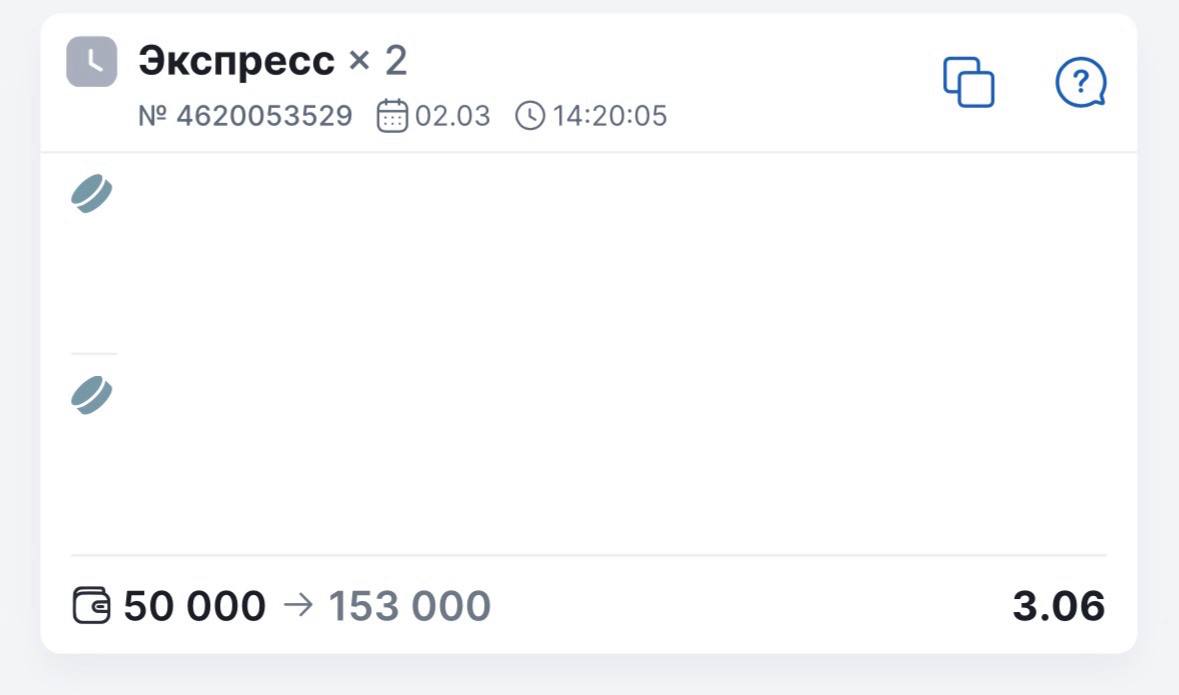Click the arrow between stake and payout

pos(298,606)
